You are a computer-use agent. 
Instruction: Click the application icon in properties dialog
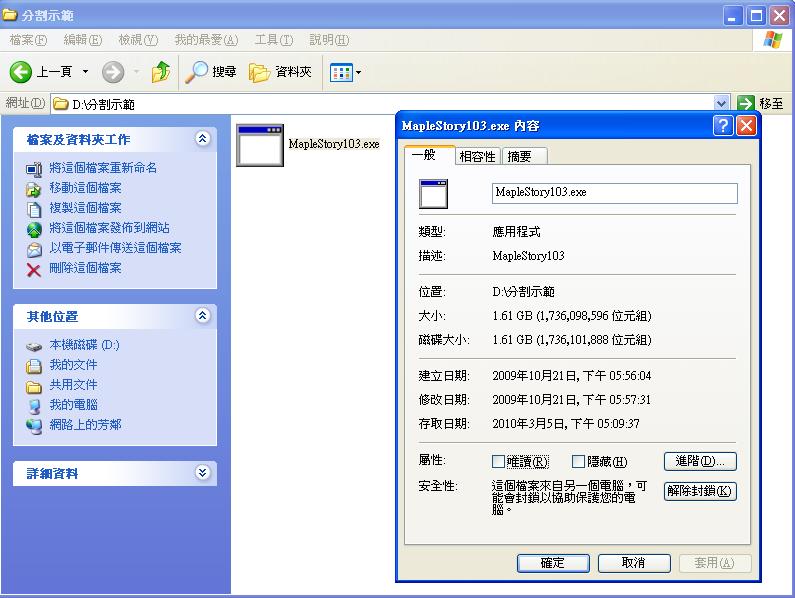tap(433, 194)
